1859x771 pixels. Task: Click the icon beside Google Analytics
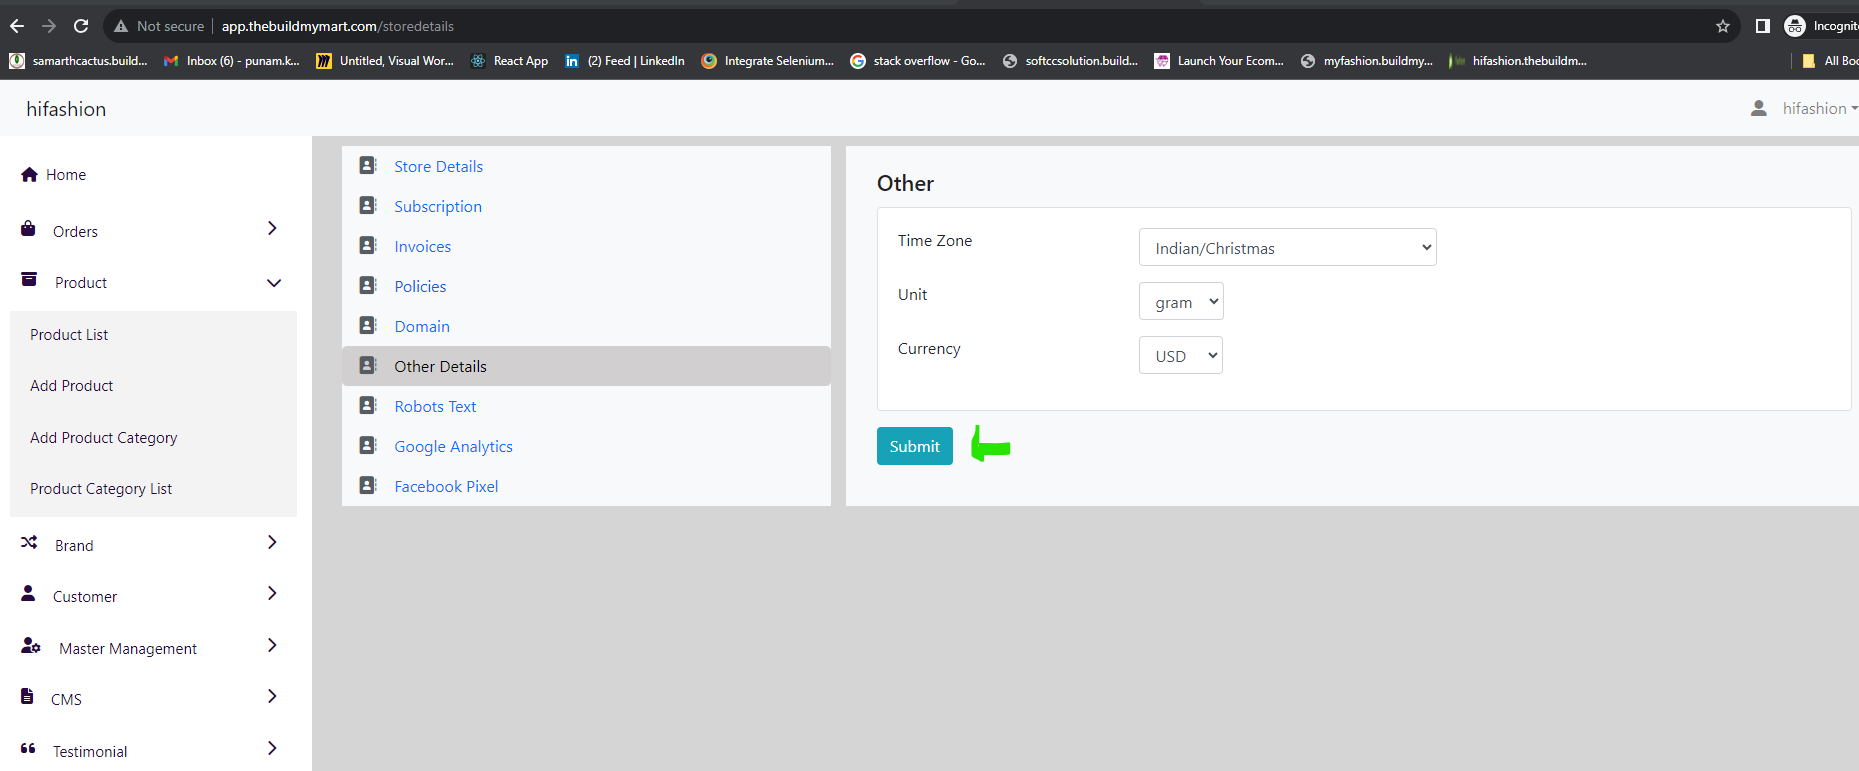(x=368, y=445)
